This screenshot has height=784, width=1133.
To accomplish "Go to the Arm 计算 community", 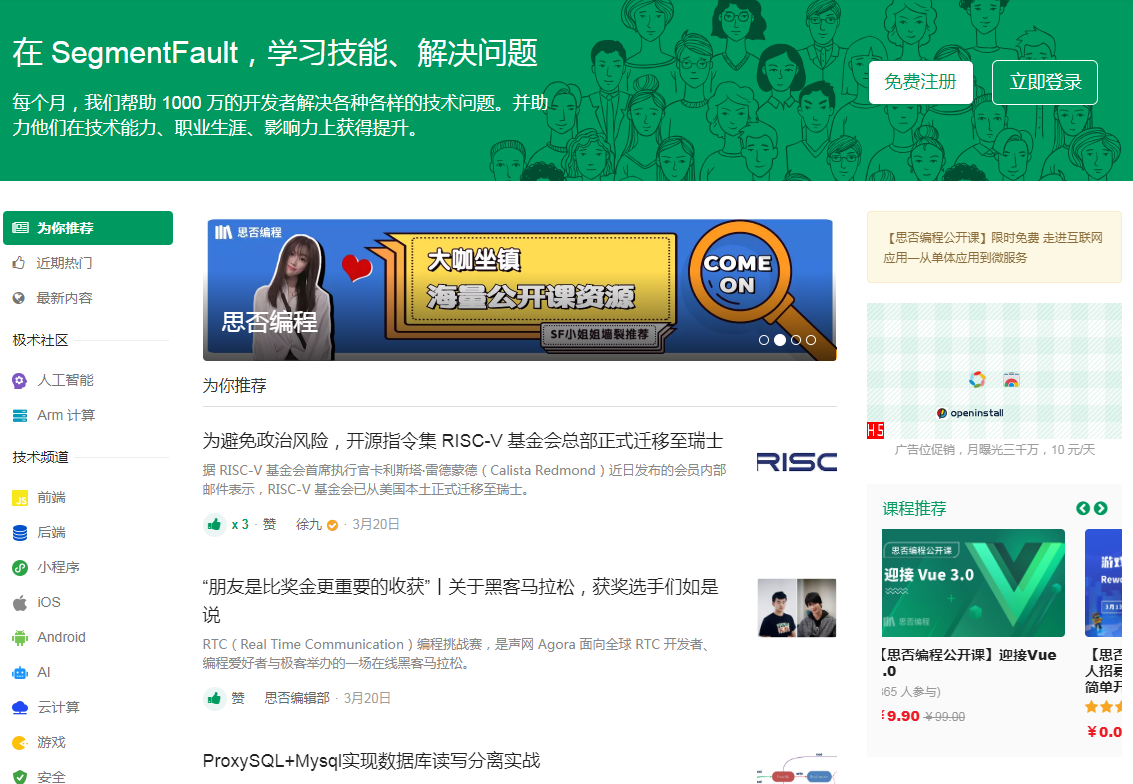I will coord(66,415).
